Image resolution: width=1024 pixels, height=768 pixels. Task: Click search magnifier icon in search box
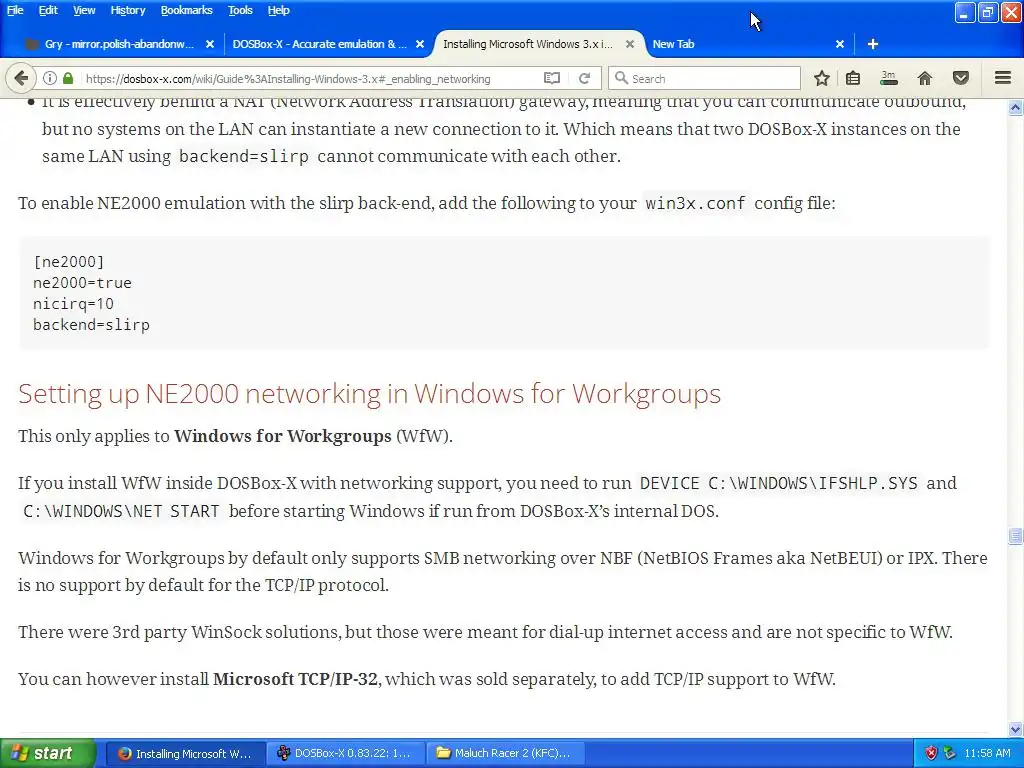coord(621,78)
